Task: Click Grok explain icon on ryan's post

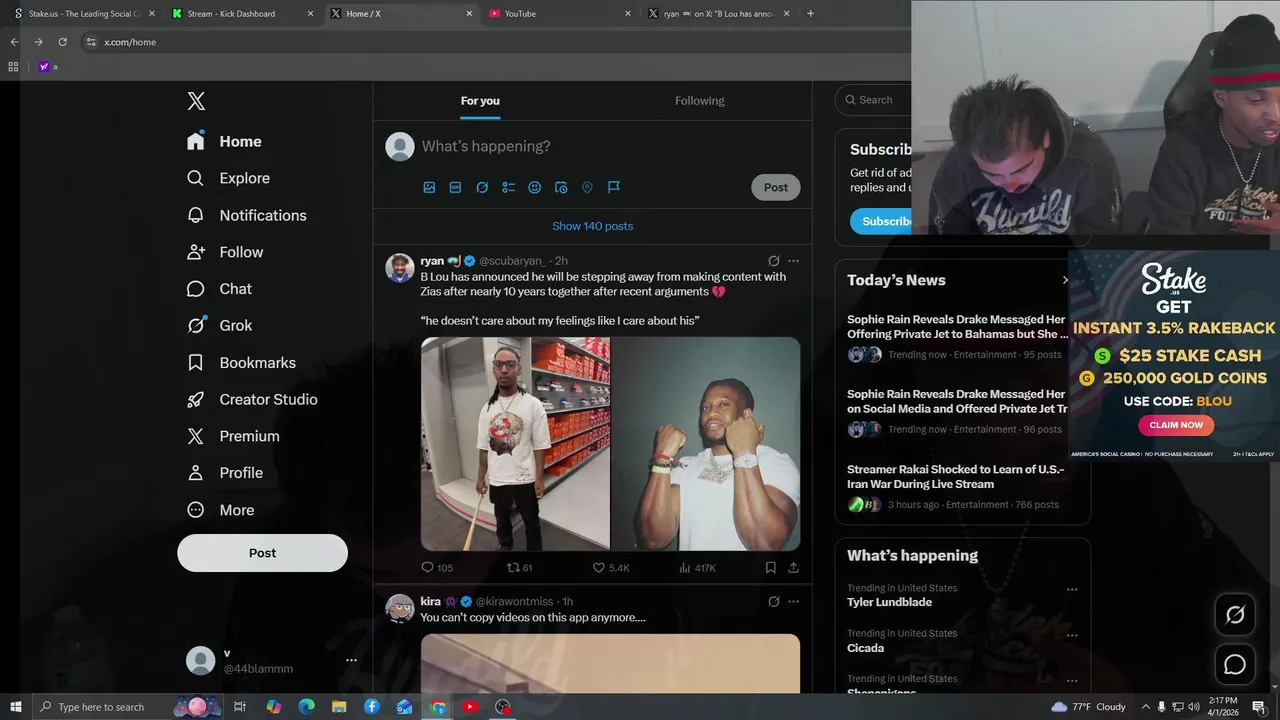Action: (773, 261)
